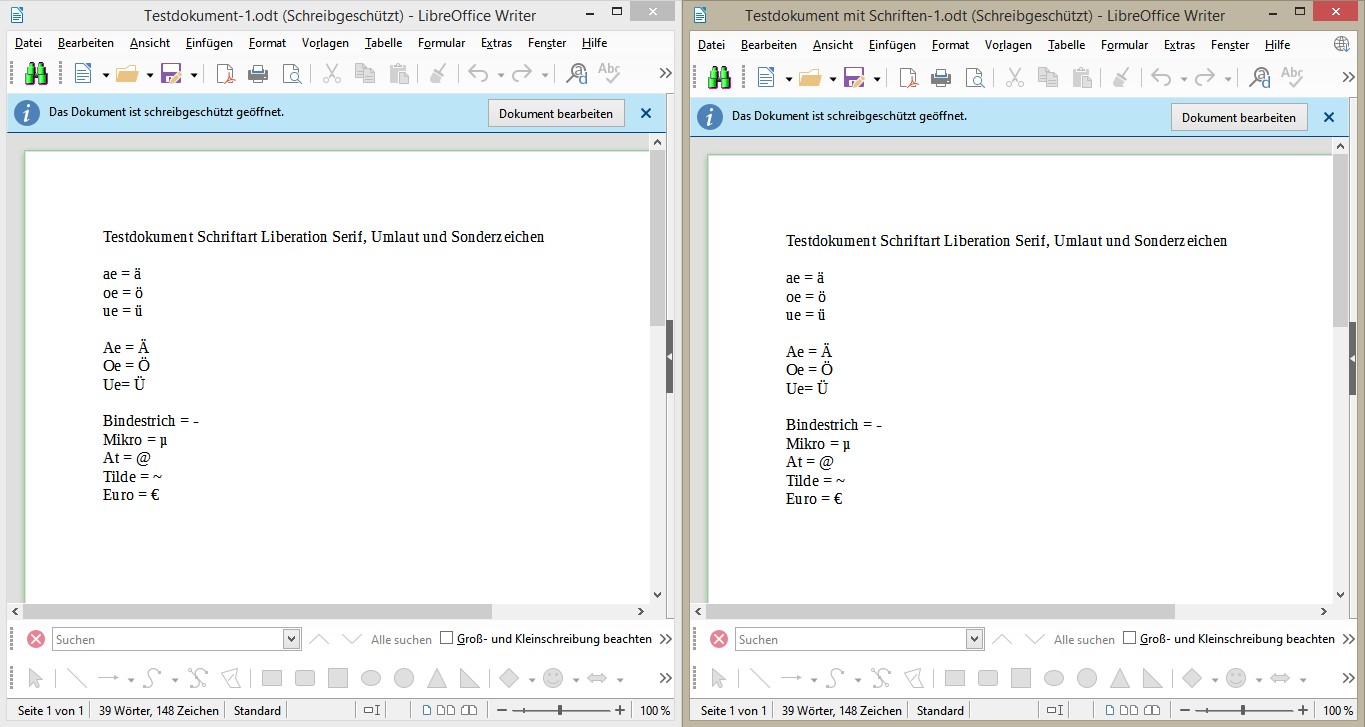Toggle insert mode indicator in Testdokument-1 status bar
The height and width of the screenshot is (727, 1365).
point(371,710)
